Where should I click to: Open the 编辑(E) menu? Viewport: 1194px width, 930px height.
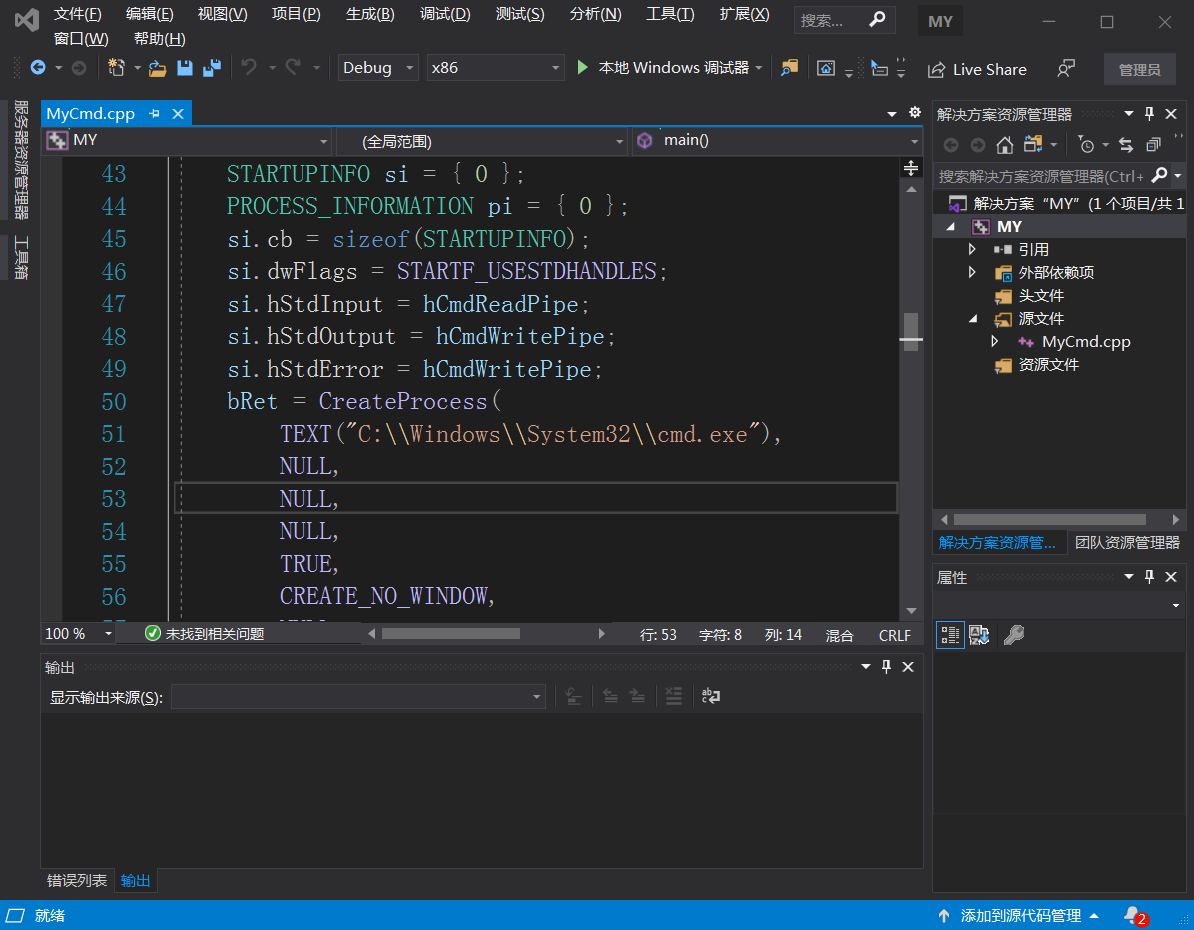pos(149,14)
